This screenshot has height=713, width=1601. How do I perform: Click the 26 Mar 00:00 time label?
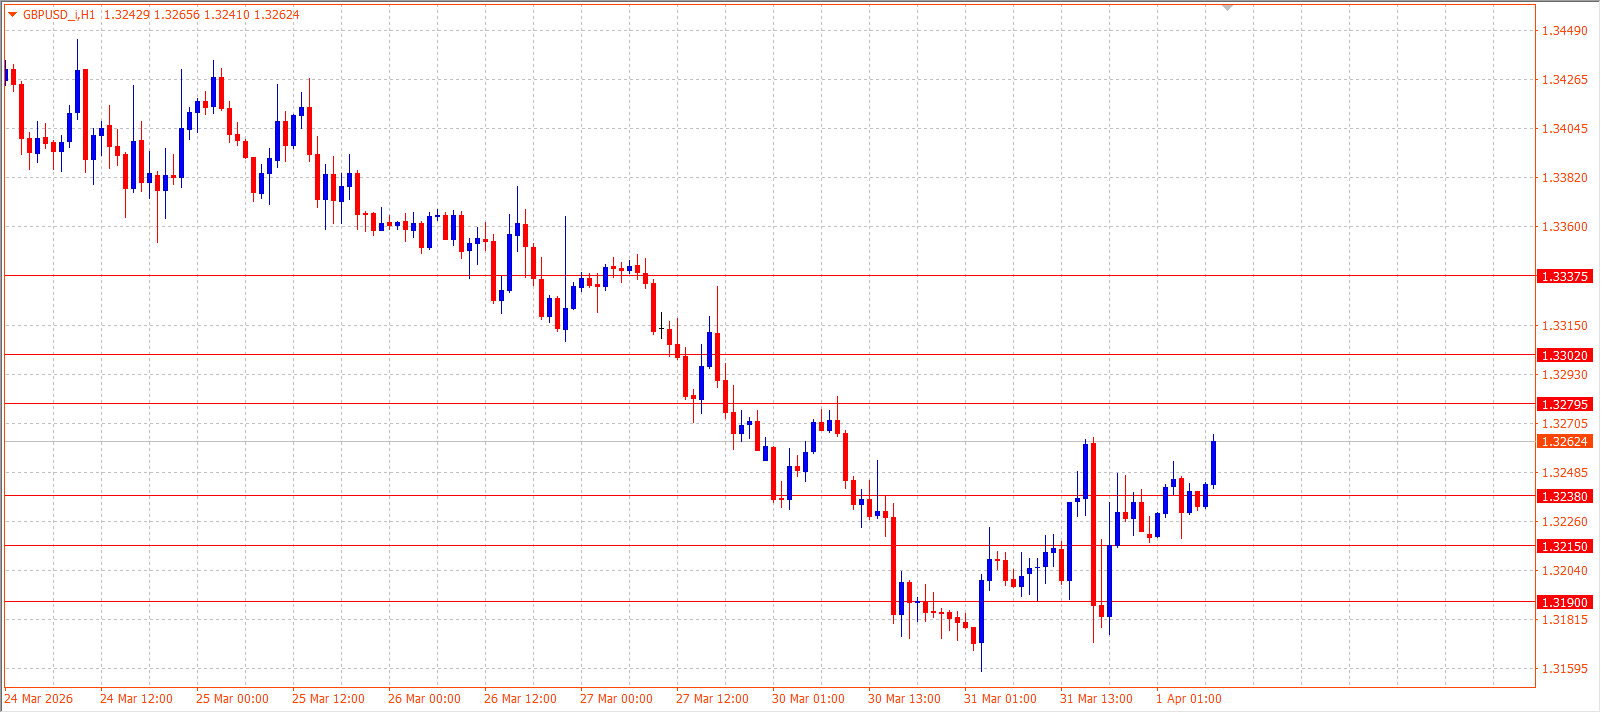click(424, 699)
